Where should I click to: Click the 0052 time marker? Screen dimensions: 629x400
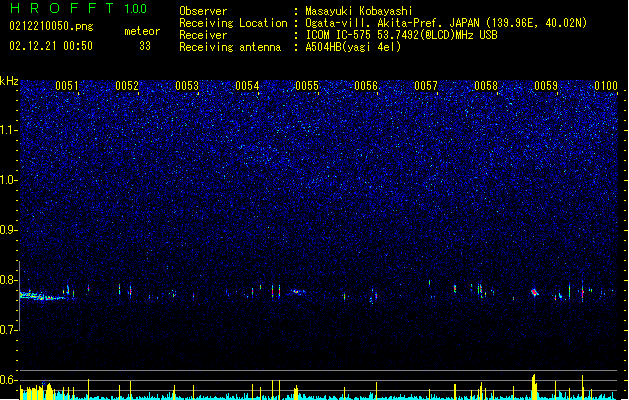click(x=127, y=86)
